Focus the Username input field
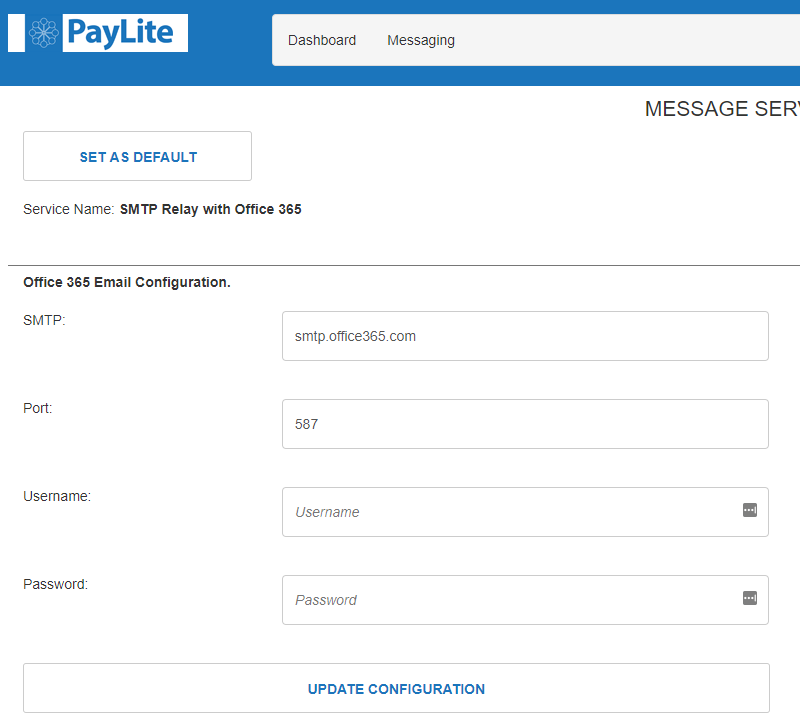 tap(500, 512)
